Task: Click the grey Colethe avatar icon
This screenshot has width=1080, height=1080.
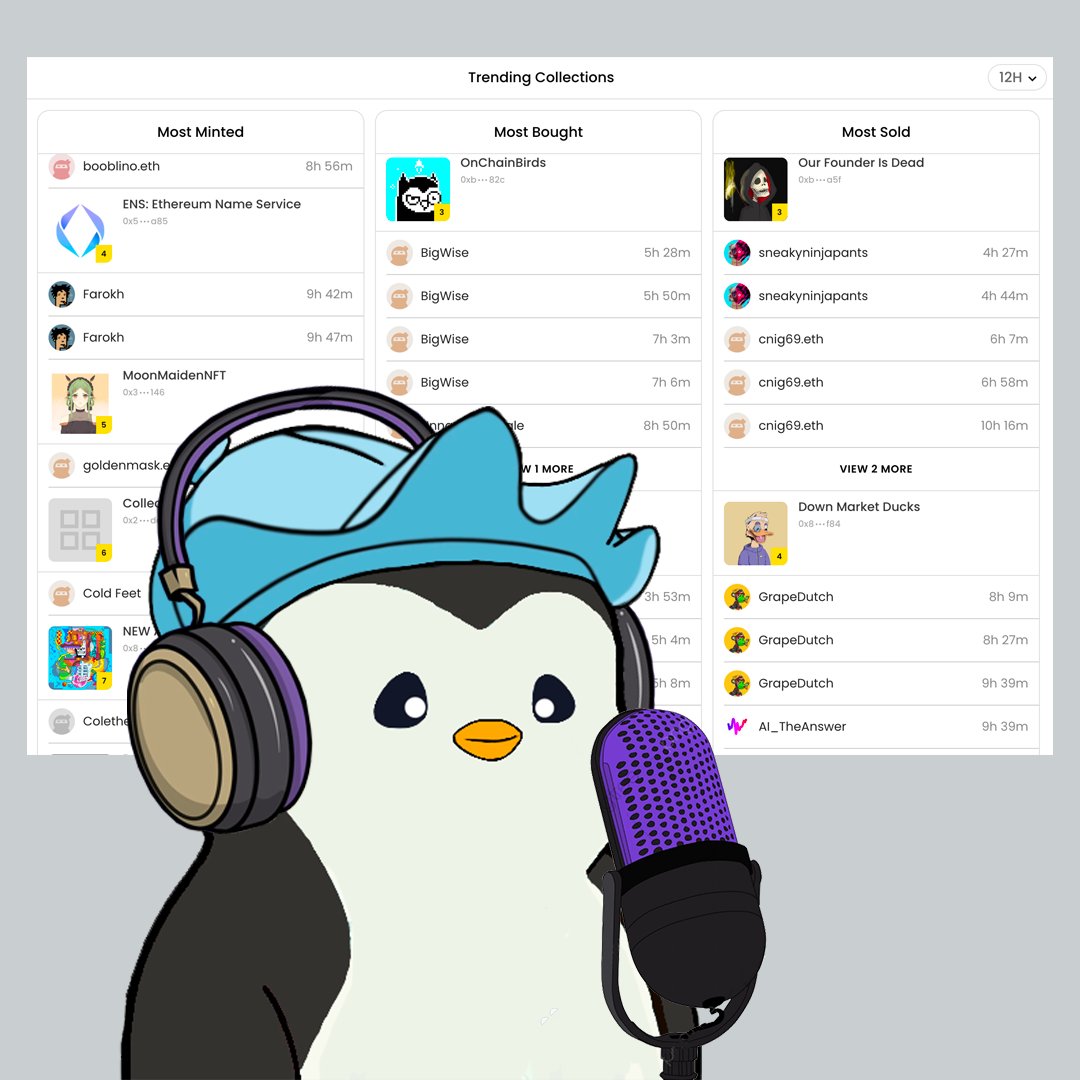Action: 61,721
